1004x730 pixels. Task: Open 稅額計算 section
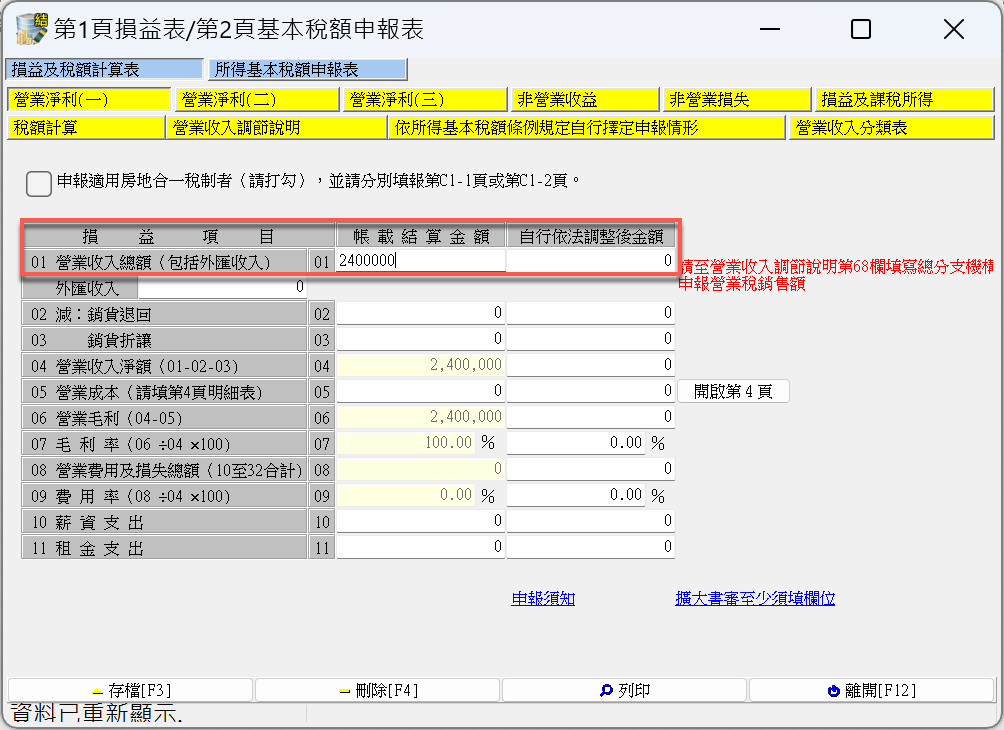pos(85,127)
